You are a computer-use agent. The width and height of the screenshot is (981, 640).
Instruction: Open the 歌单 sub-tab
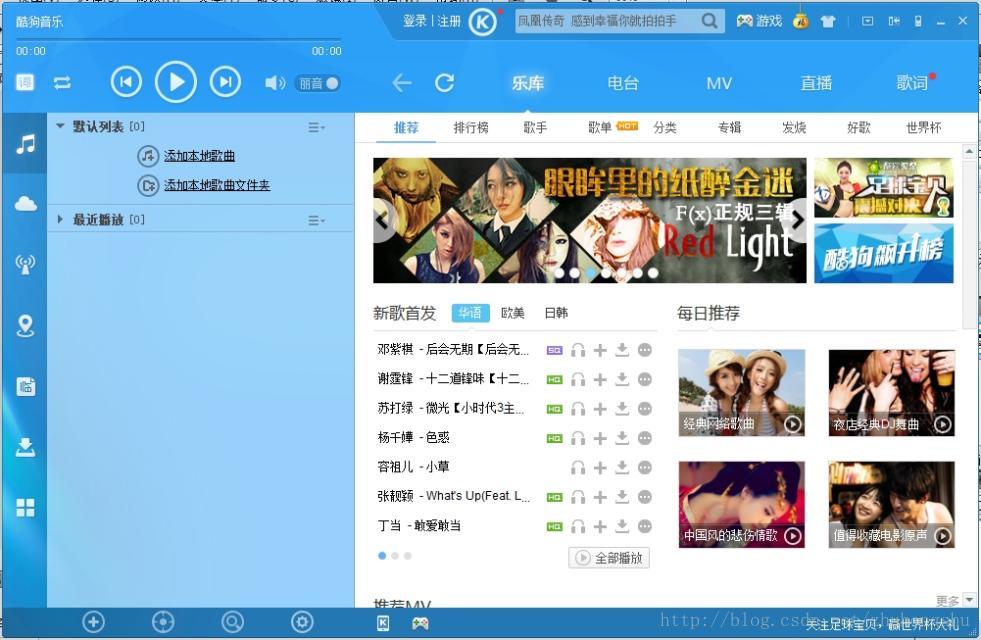point(600,128)
